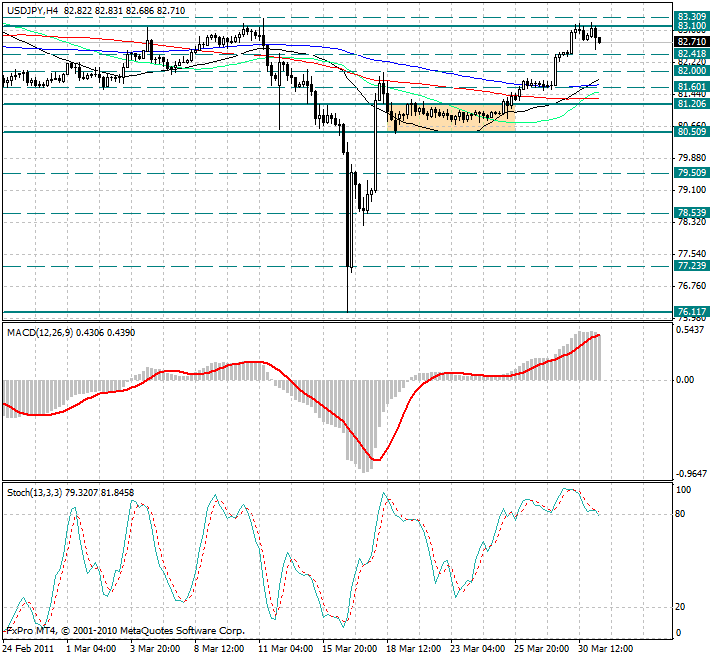Click the 79.880 price axis value

pos(692,158)
